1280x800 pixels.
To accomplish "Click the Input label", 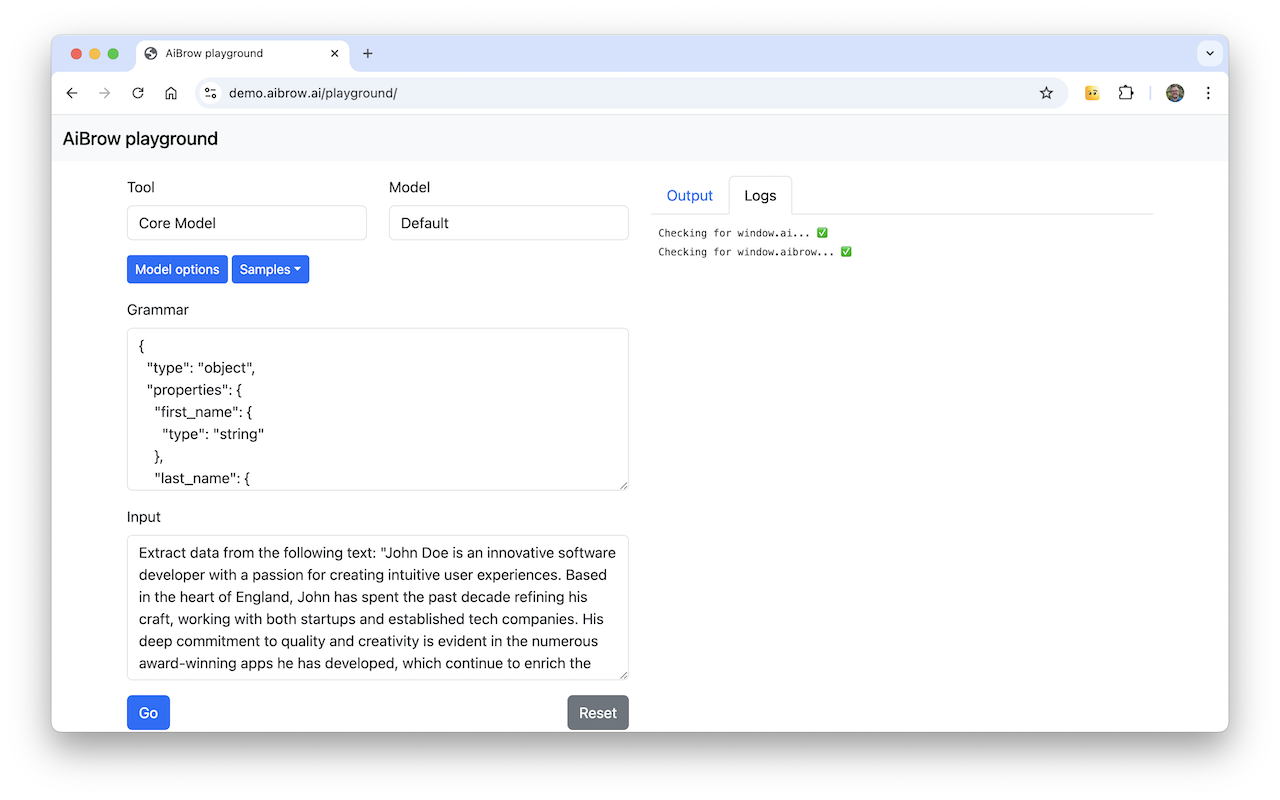I will (x=144, y=517).
